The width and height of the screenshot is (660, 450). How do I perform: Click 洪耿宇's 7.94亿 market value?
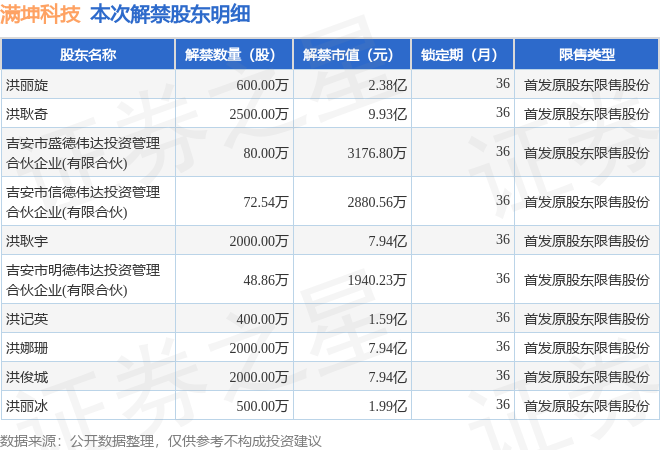coord(388,241)
